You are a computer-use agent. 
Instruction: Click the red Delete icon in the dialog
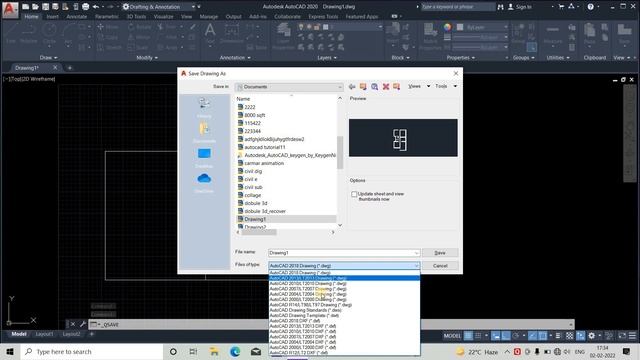[386, 87]
